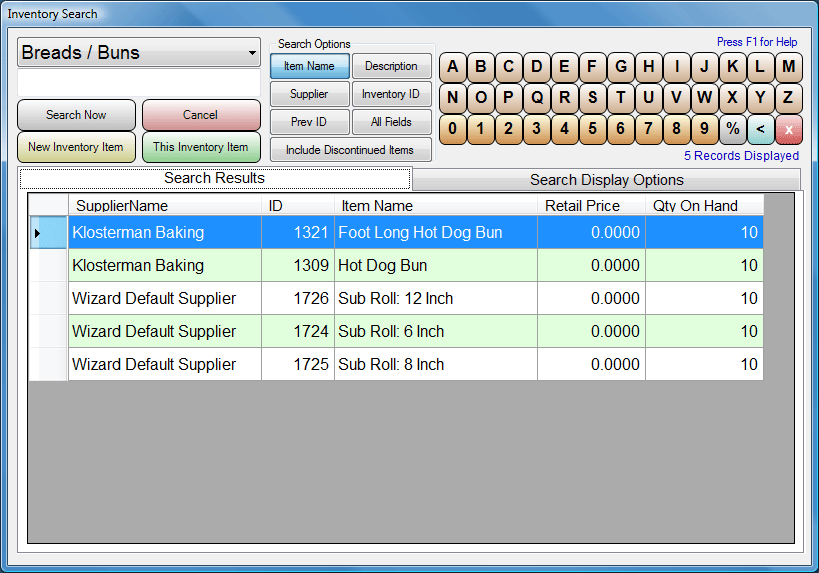Viewport: 819px width, 573px height.
Task: Toggle the Item Name search option
Action: [309, 66]
